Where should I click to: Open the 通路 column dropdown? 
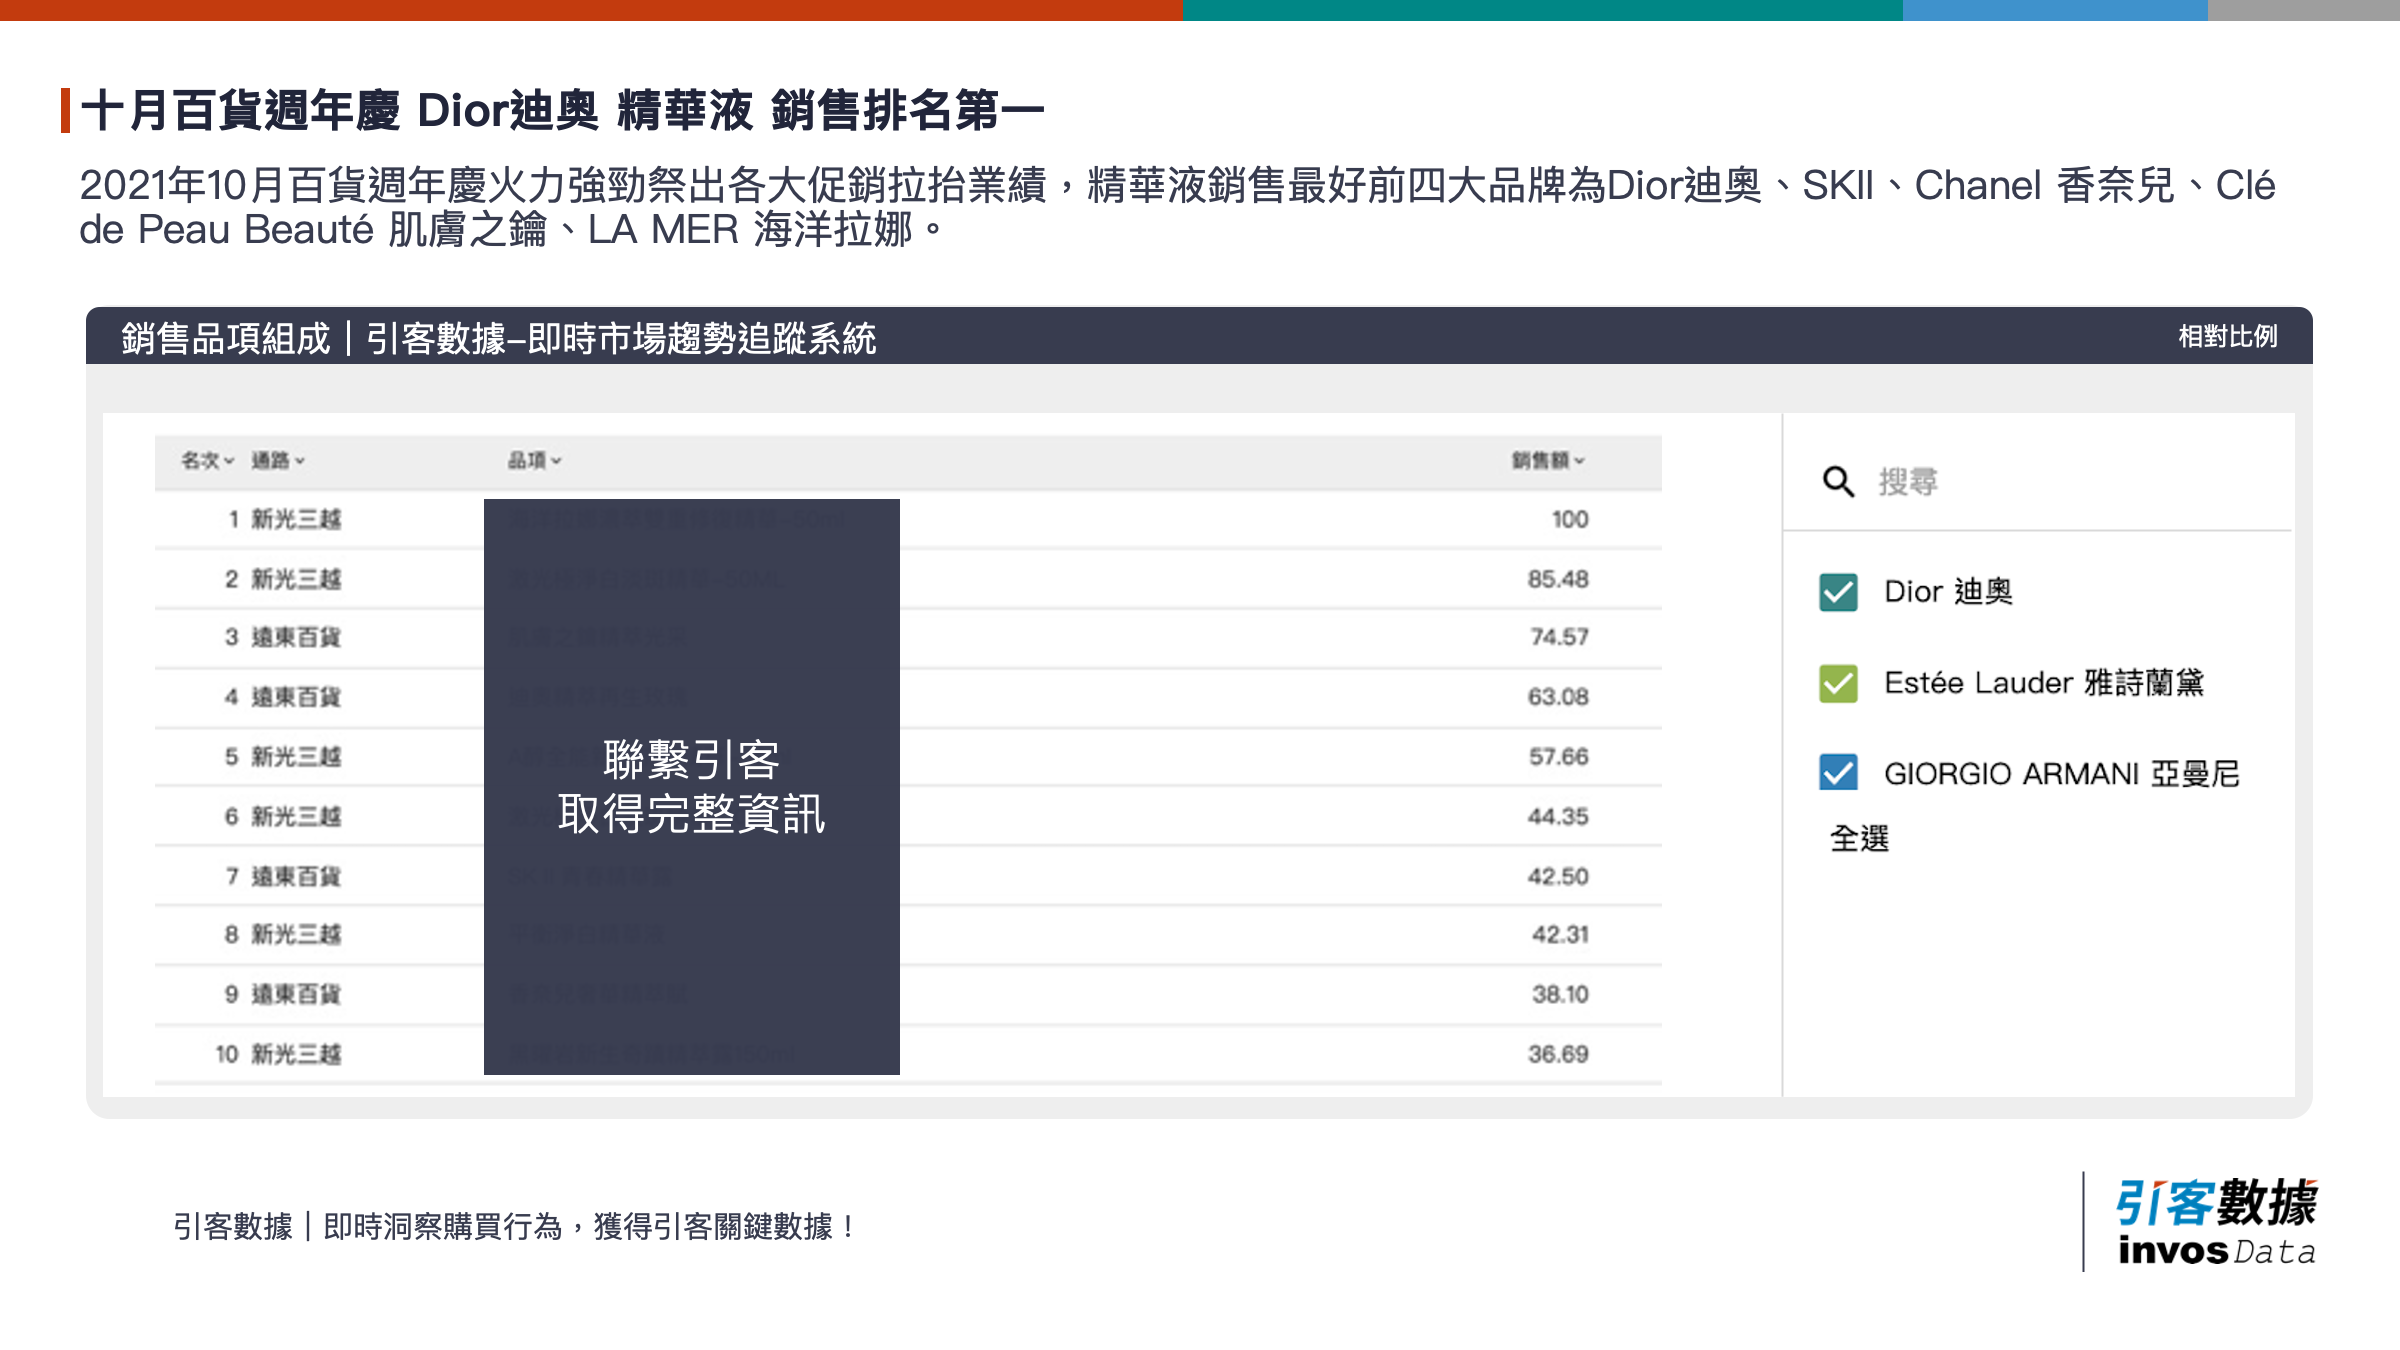point(277,460)
